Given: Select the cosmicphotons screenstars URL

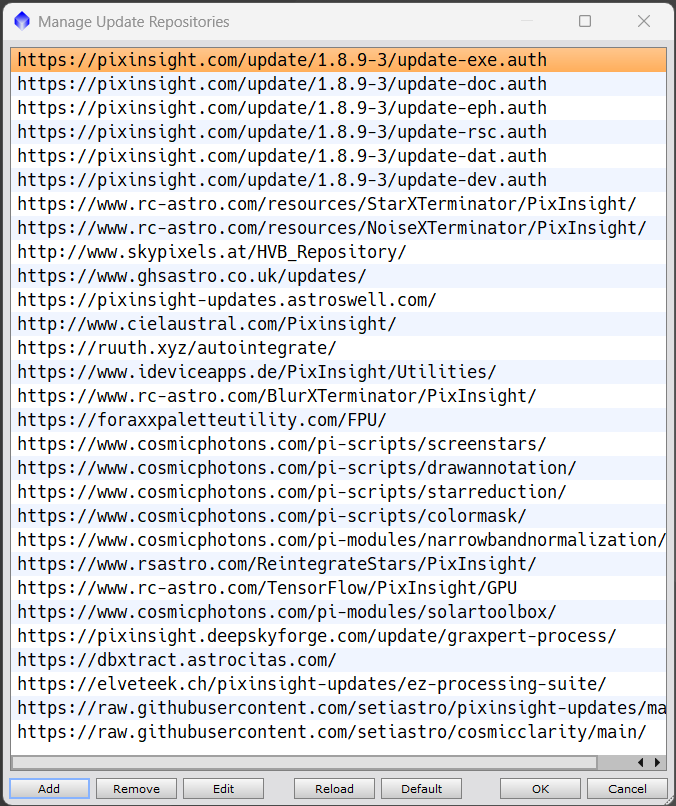Looking at the screenshot, I should pyautogui.click(x=338, y=444).
